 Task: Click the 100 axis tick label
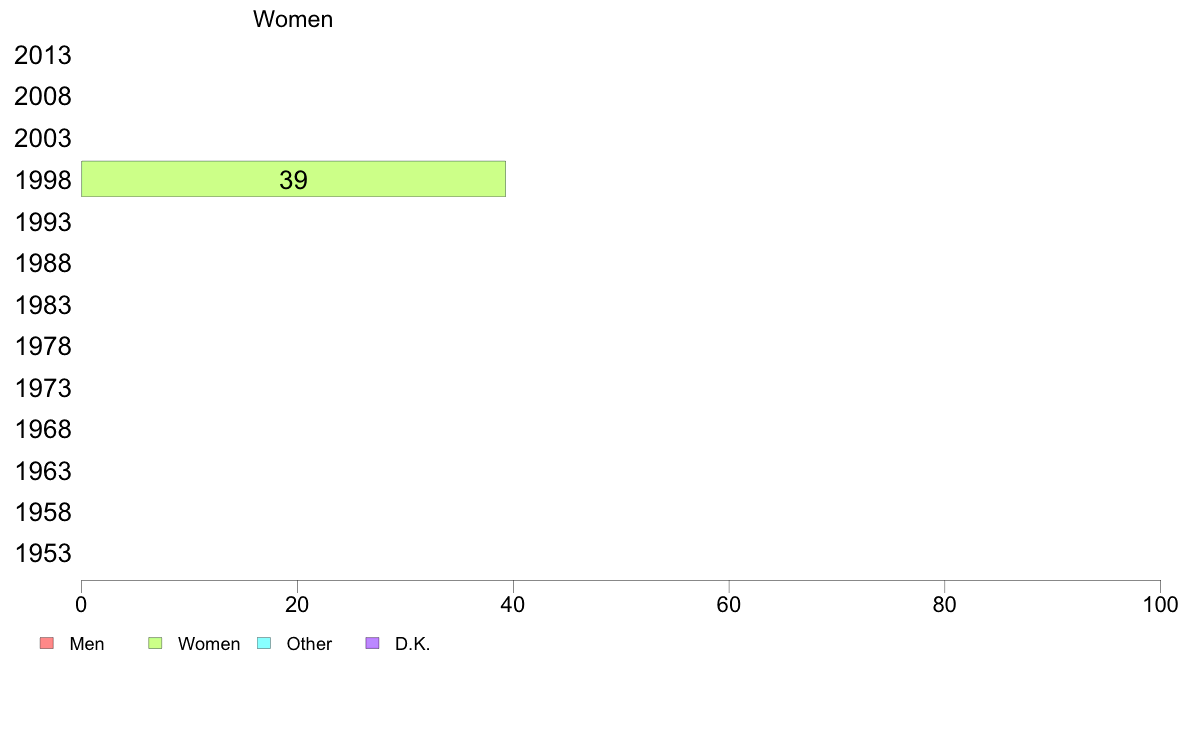[x=1160, y=605]
